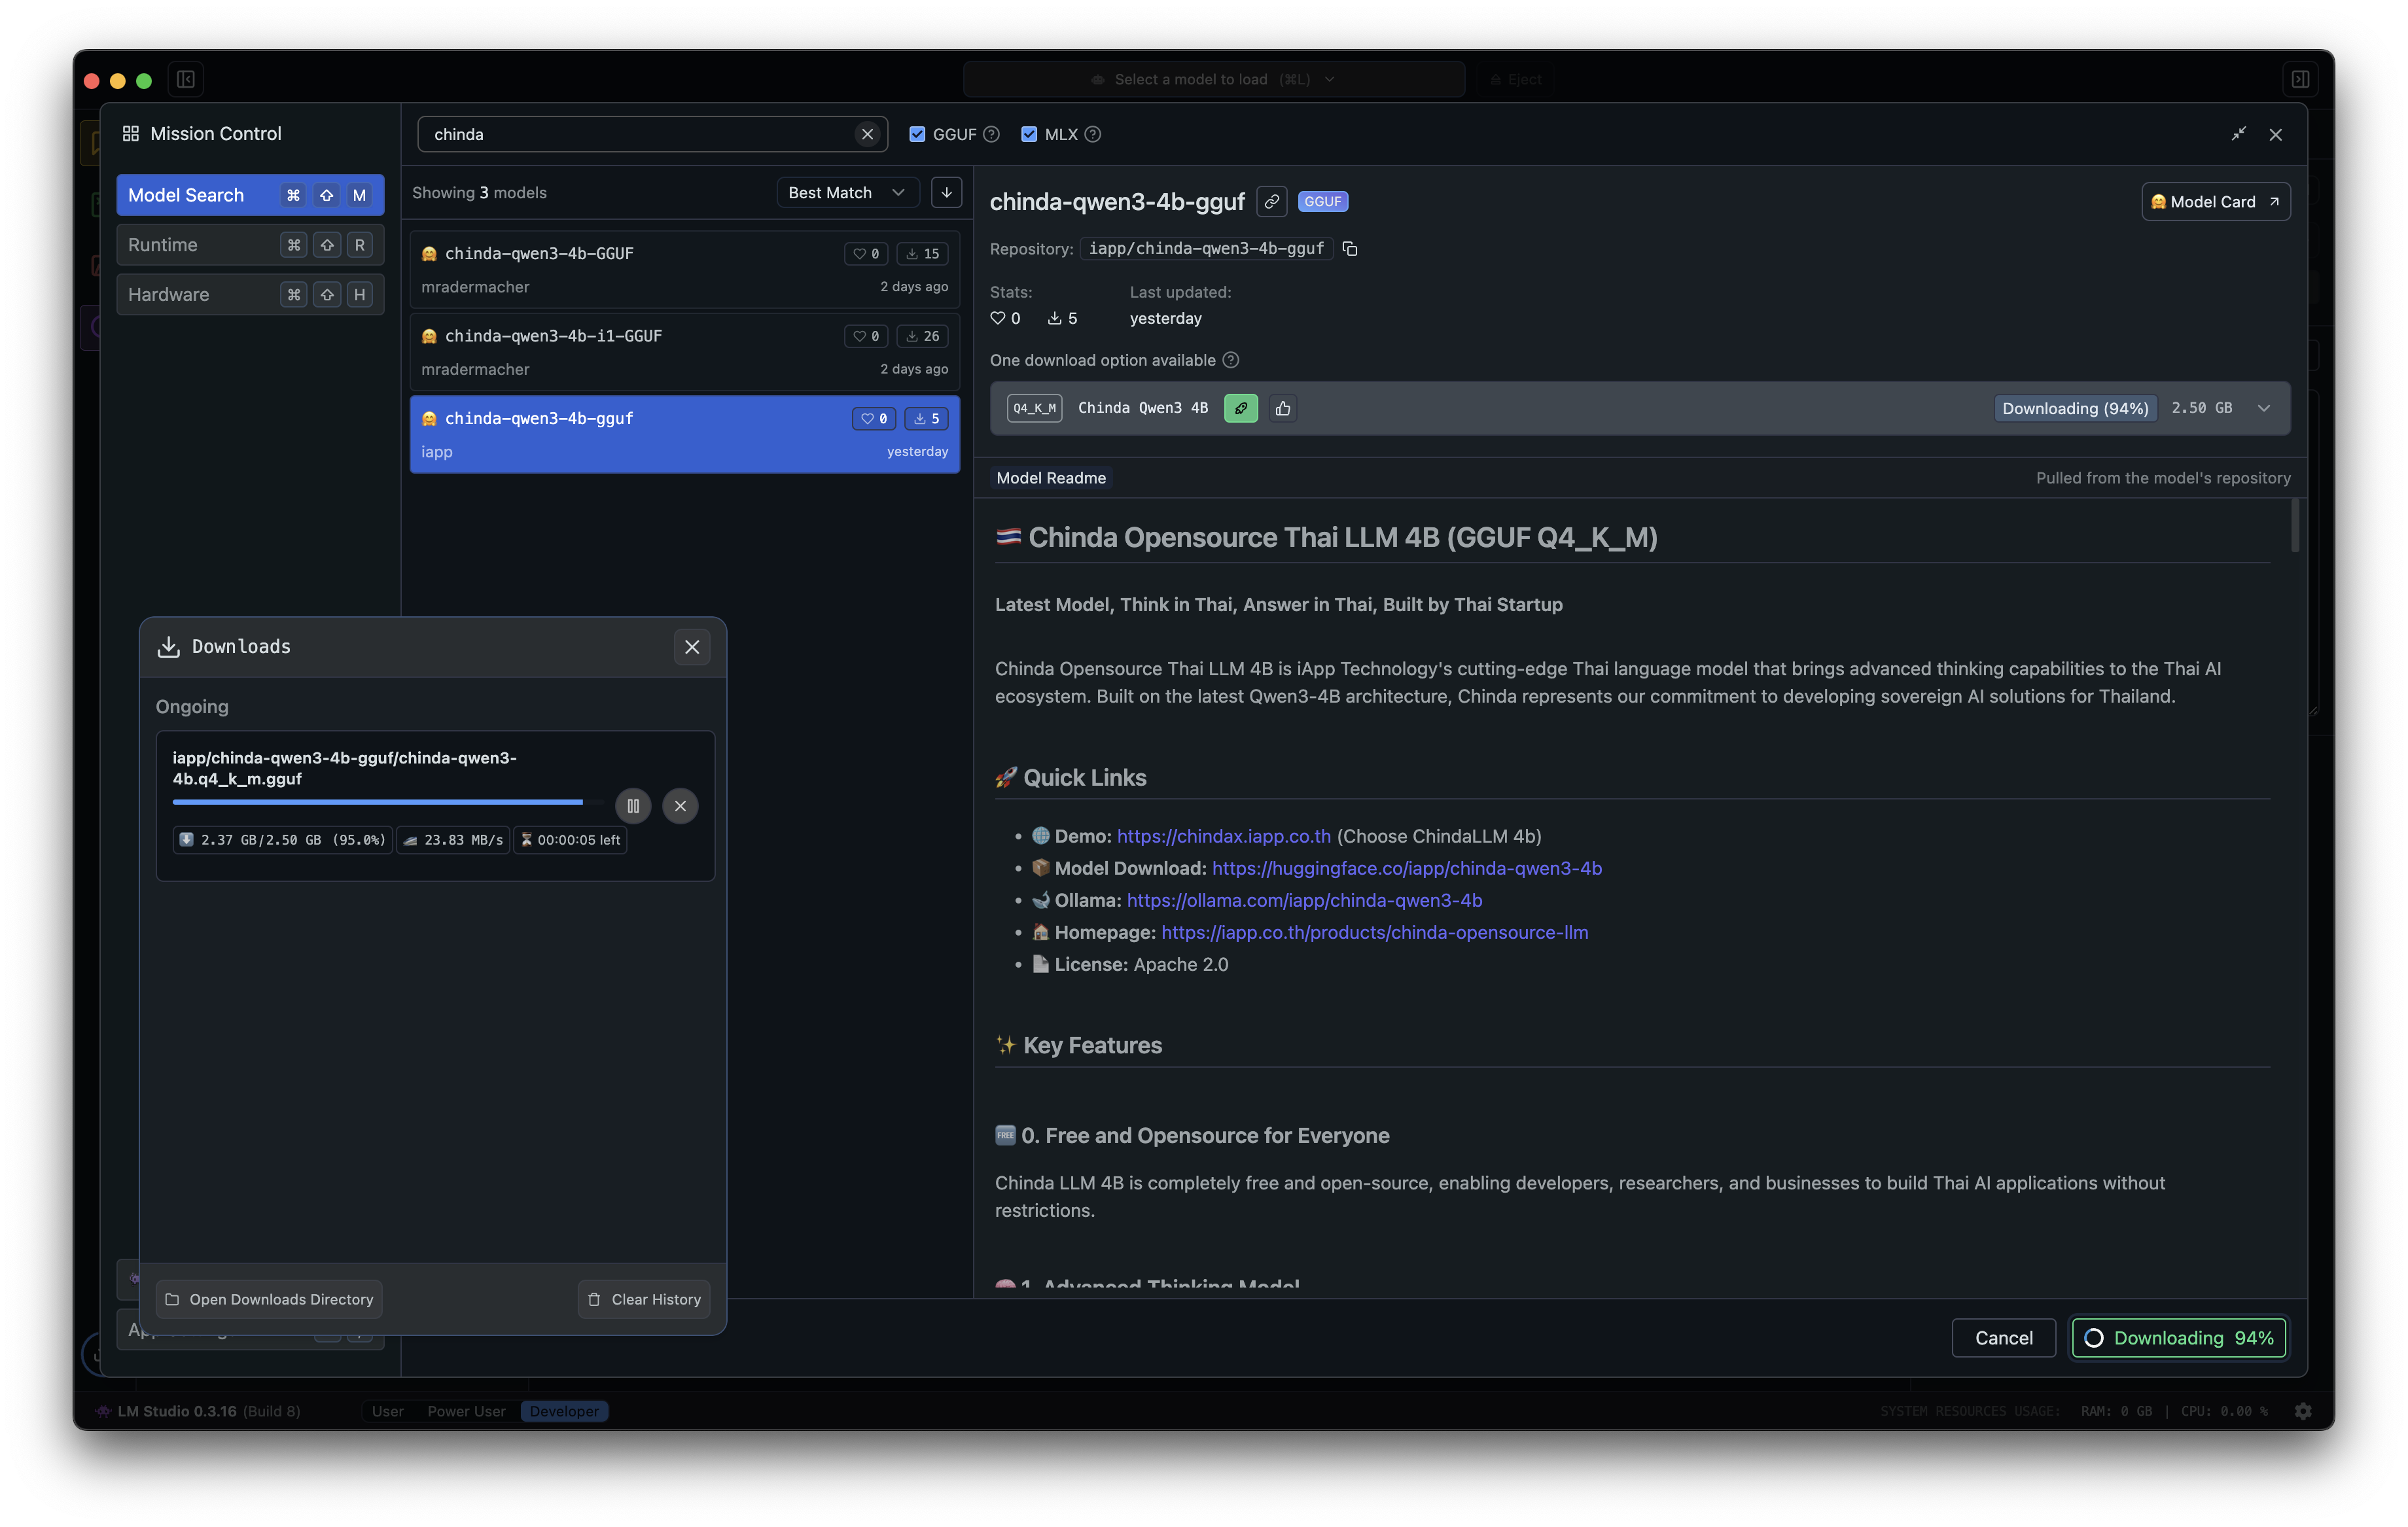2408x1527 pixels.
Task: Expand the Q4_K_M download option chevron
Action: point(2264,408)
